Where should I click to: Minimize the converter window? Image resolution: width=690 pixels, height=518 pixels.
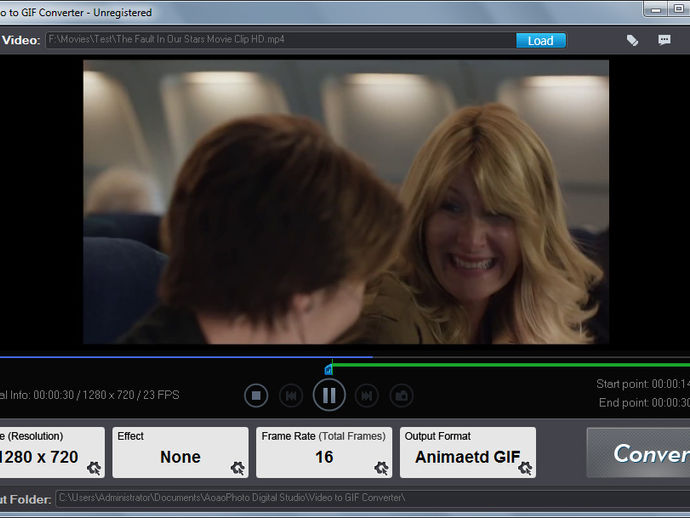656,9
